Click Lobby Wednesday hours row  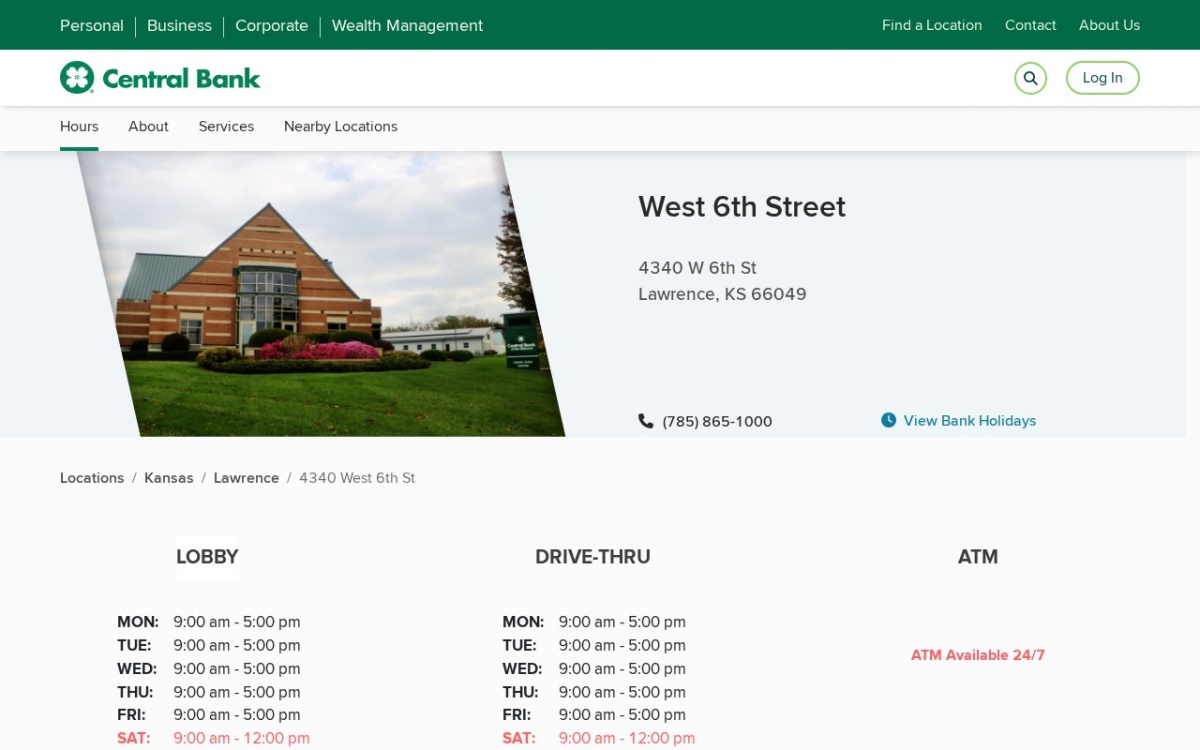pos(208,669)
